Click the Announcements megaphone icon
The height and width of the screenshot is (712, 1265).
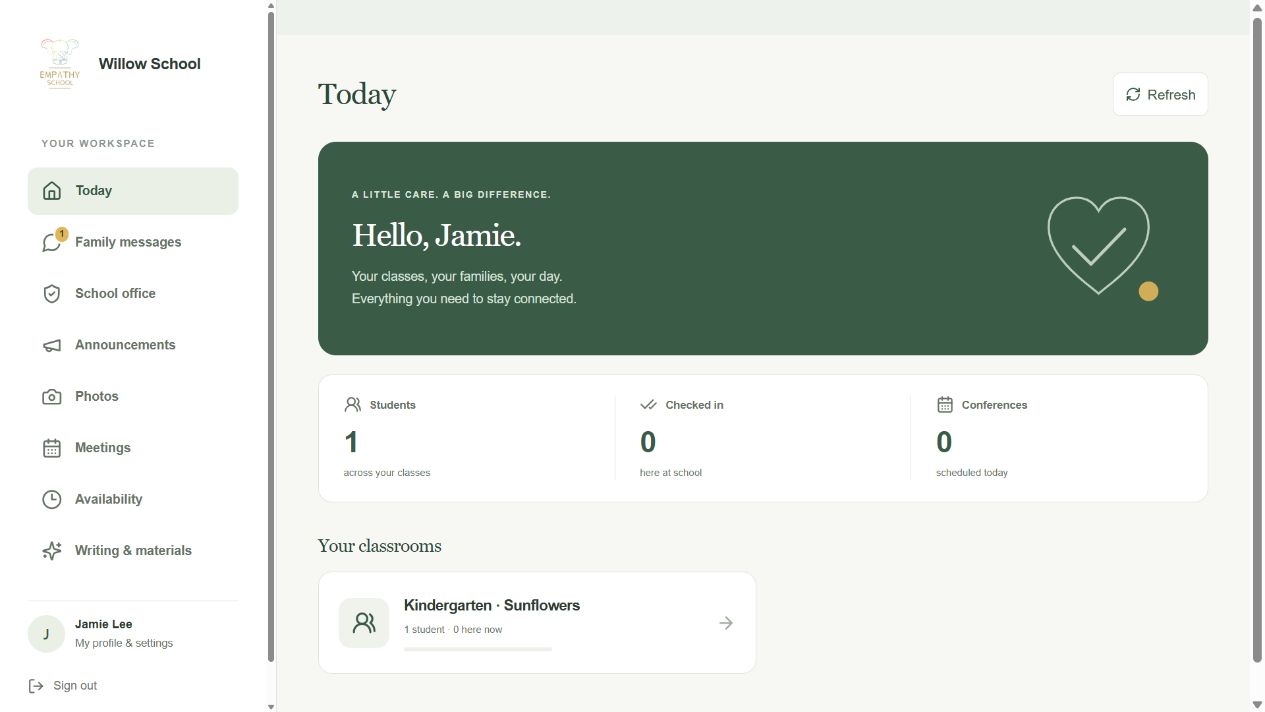[52, 345]
